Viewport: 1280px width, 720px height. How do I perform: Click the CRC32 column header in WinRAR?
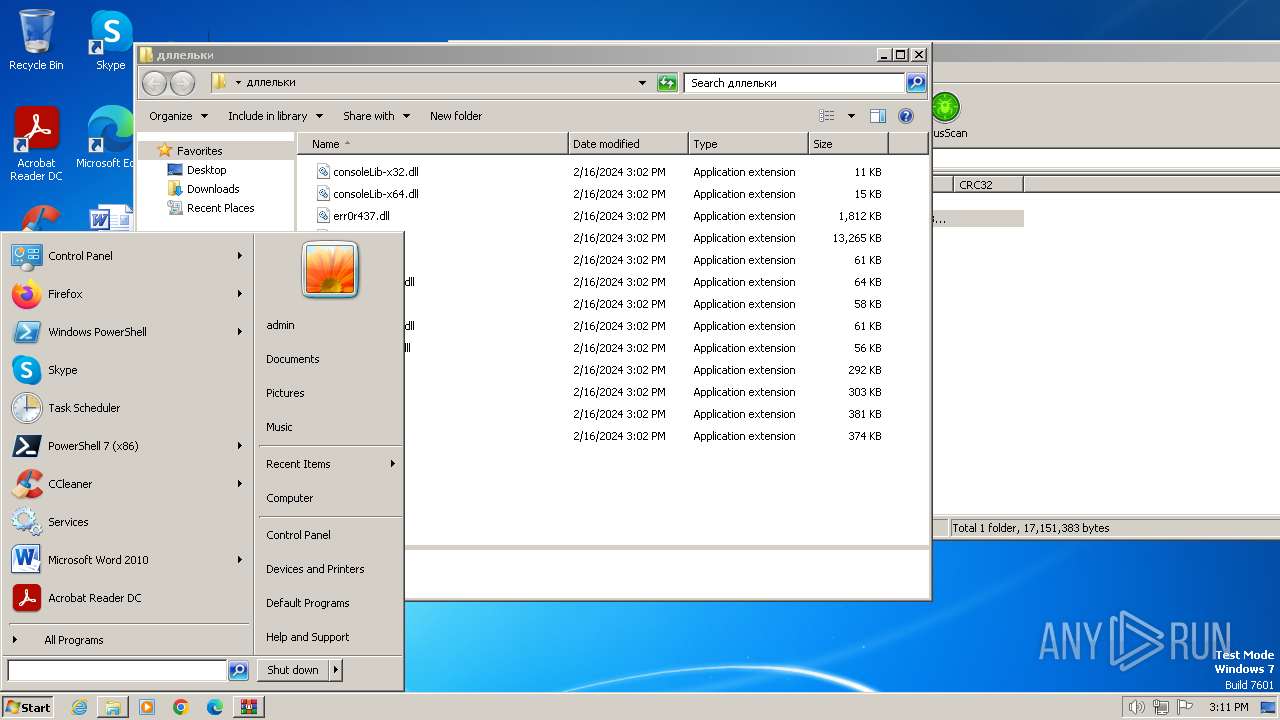(x=988, y=184)
